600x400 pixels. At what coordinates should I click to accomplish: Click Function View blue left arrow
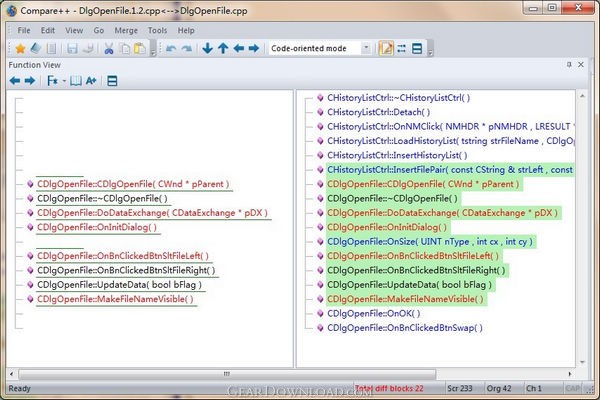[14, 80]
